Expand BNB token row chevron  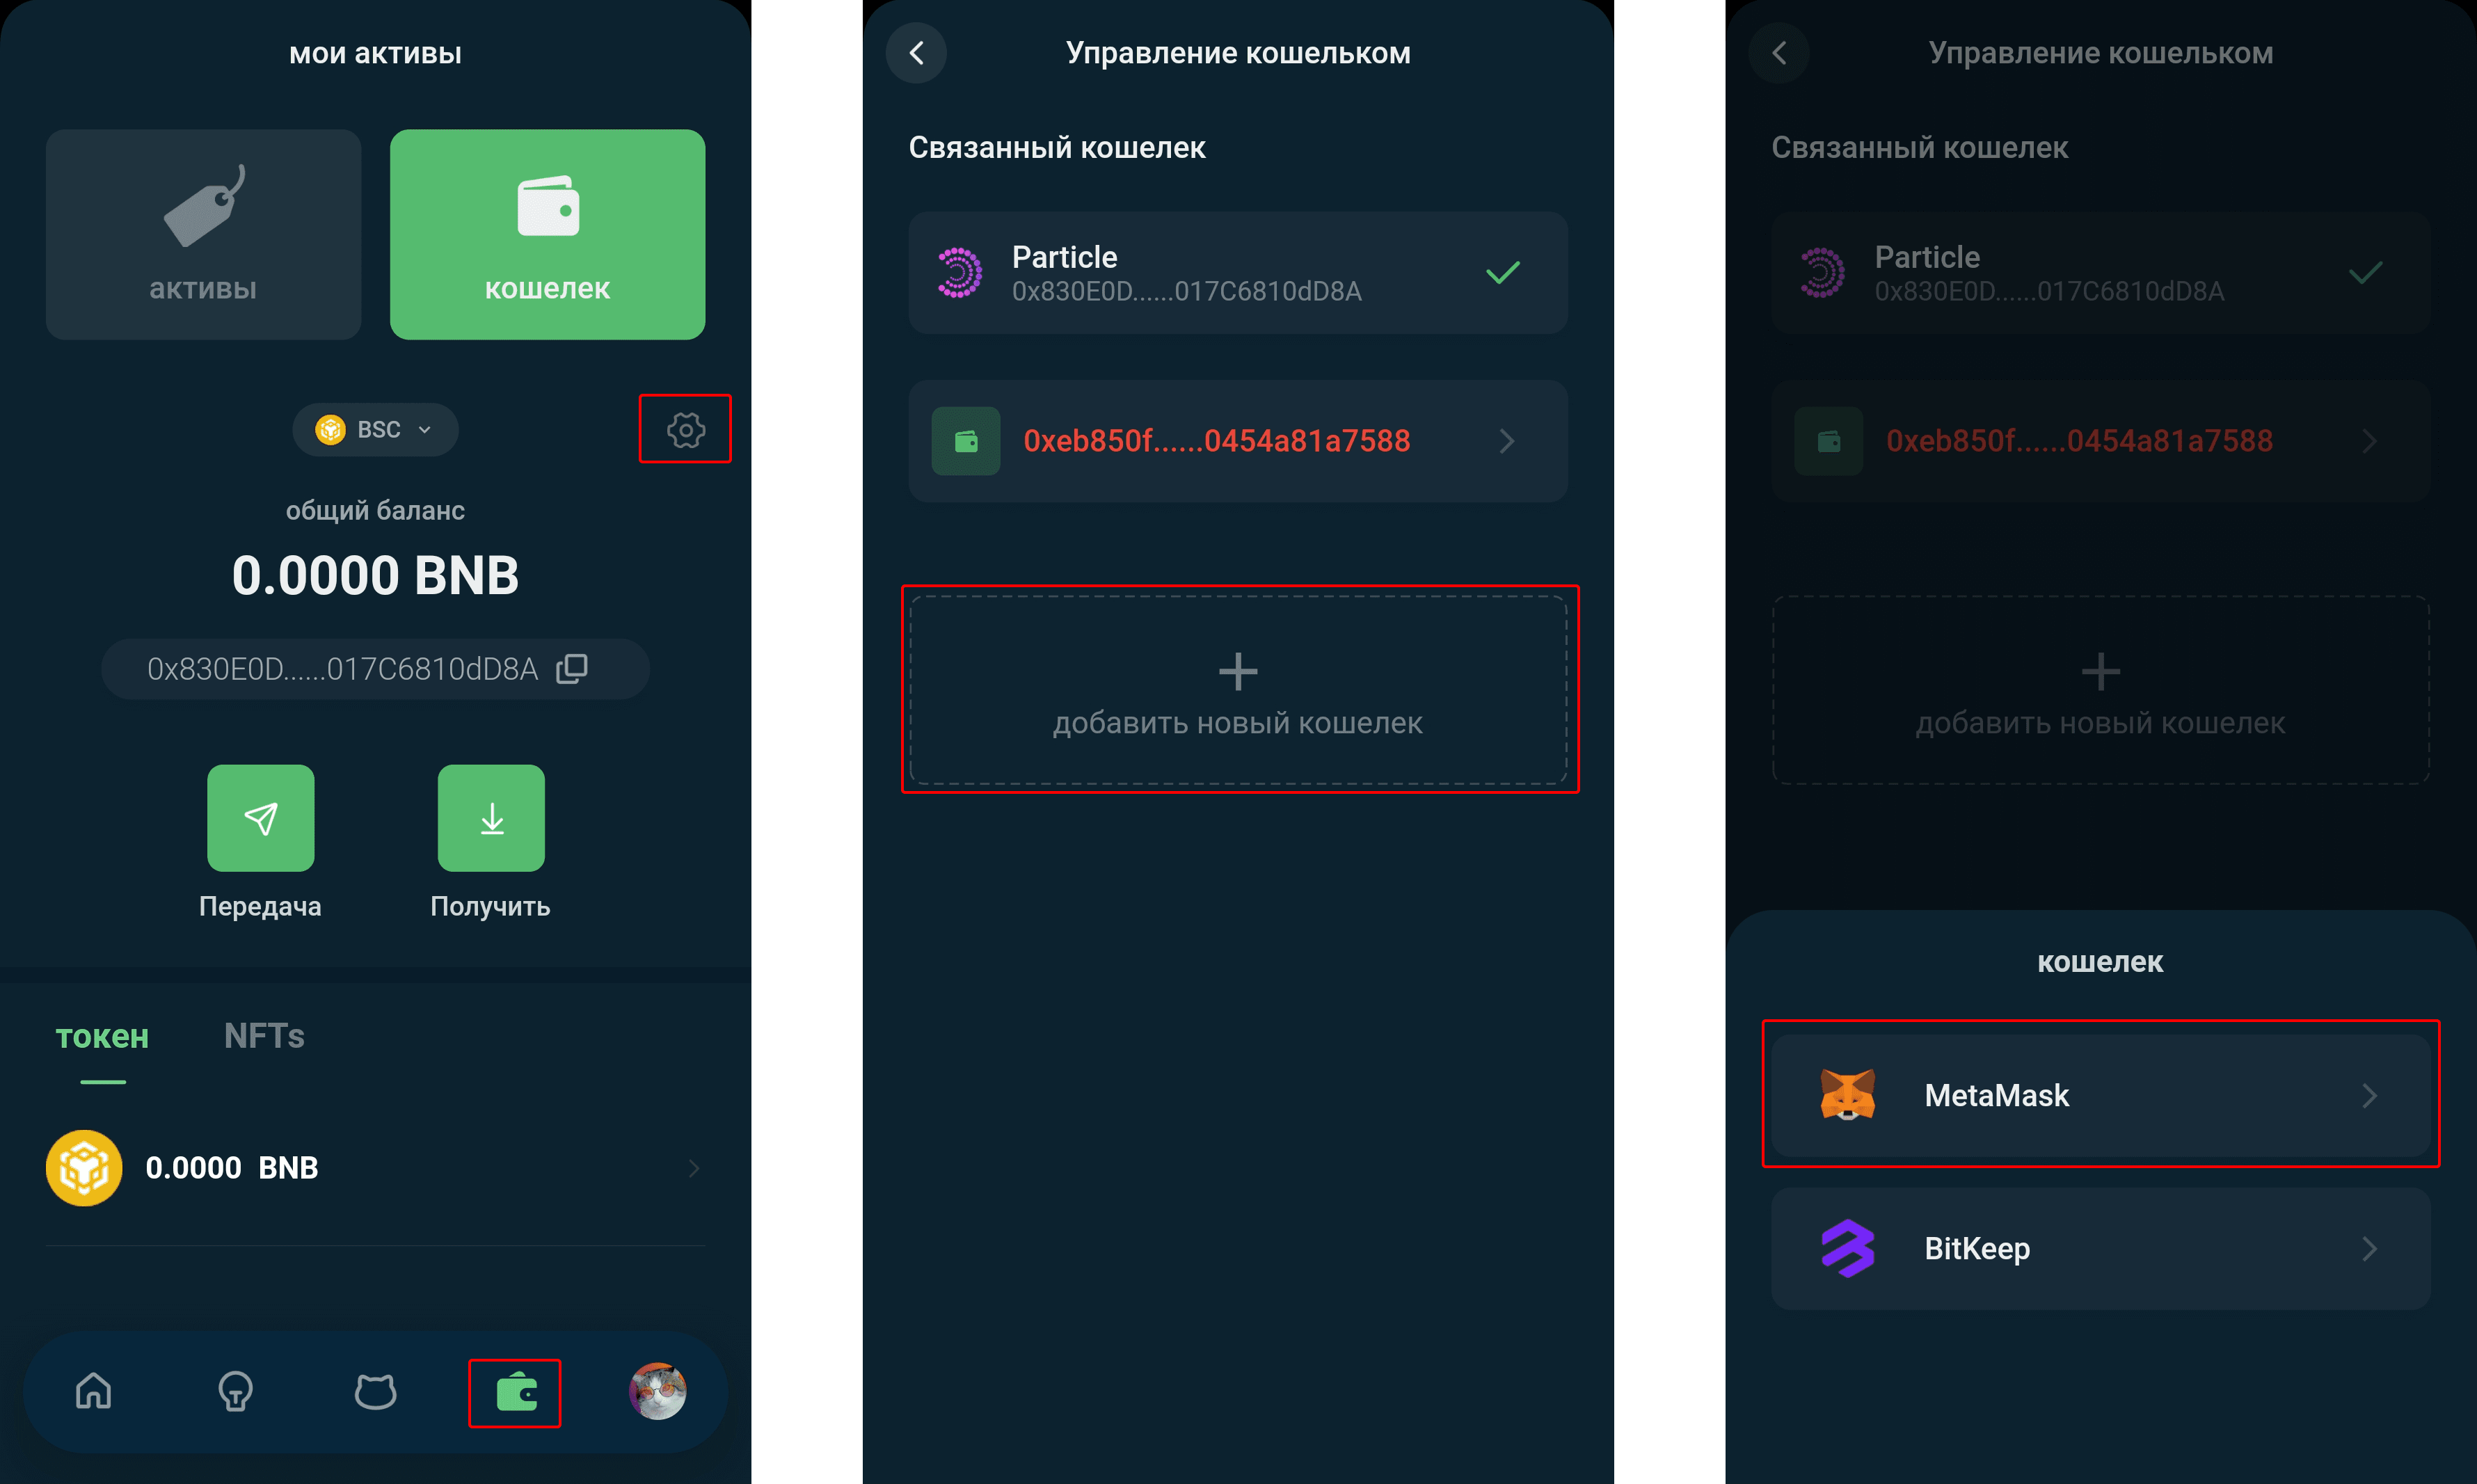coord(694,1168)
